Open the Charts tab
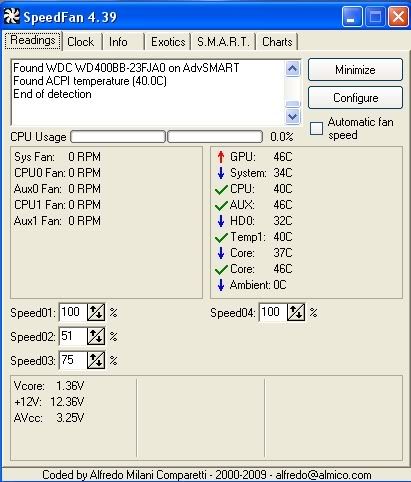This screenshot has height=482, width=411. coord(277,42)
